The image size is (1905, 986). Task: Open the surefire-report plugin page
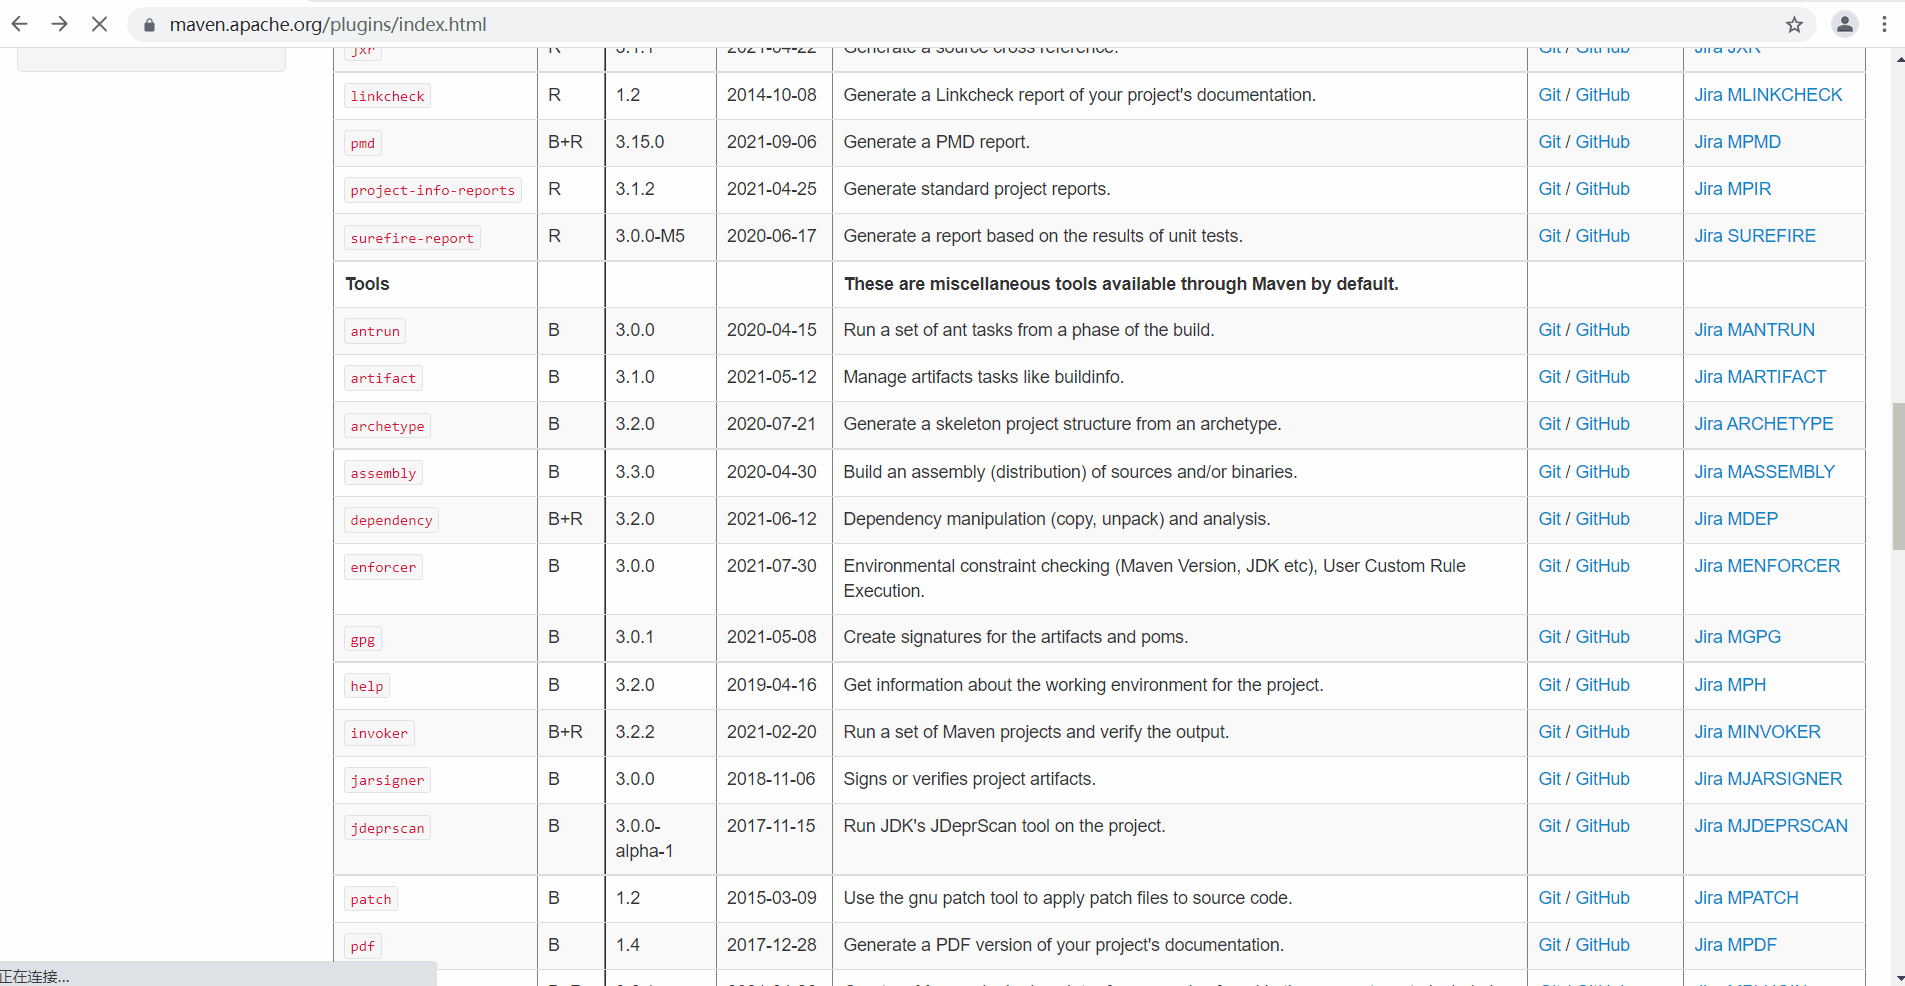pyautogui.click(x=412, y=238)
